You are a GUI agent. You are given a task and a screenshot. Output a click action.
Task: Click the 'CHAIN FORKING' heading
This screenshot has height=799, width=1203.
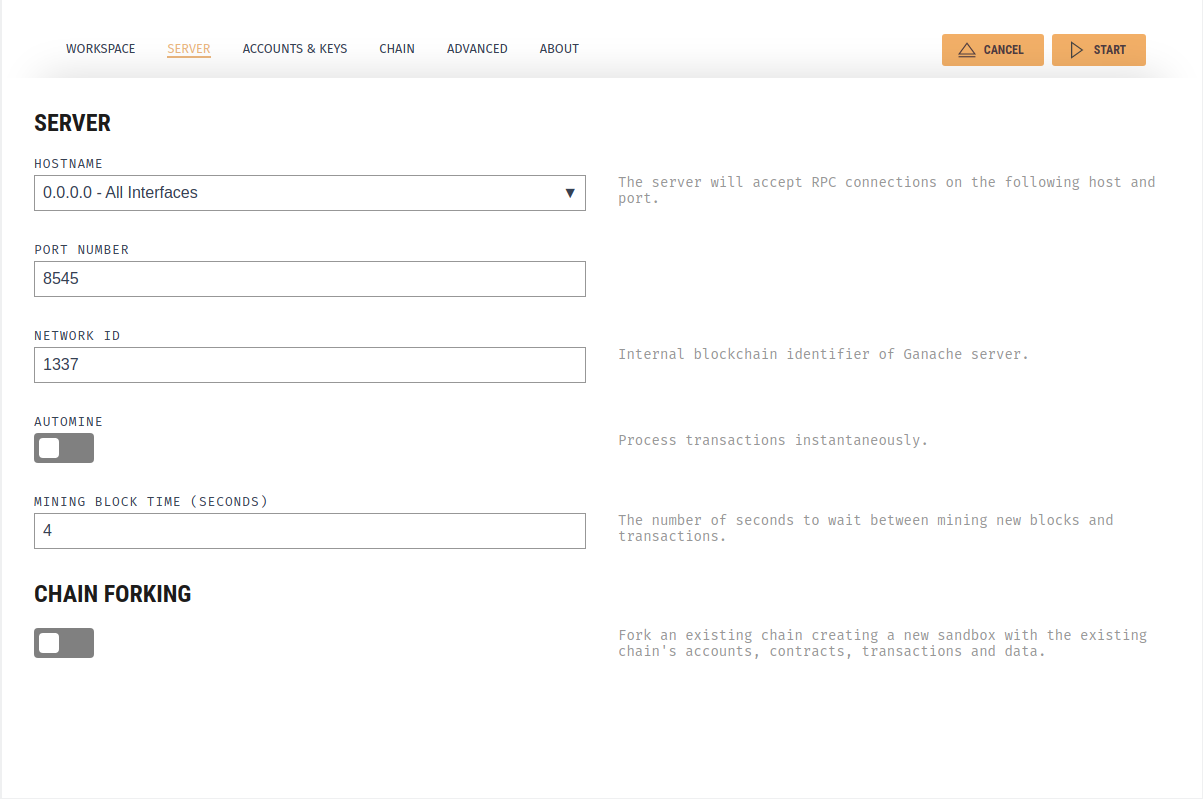(113, 594)
